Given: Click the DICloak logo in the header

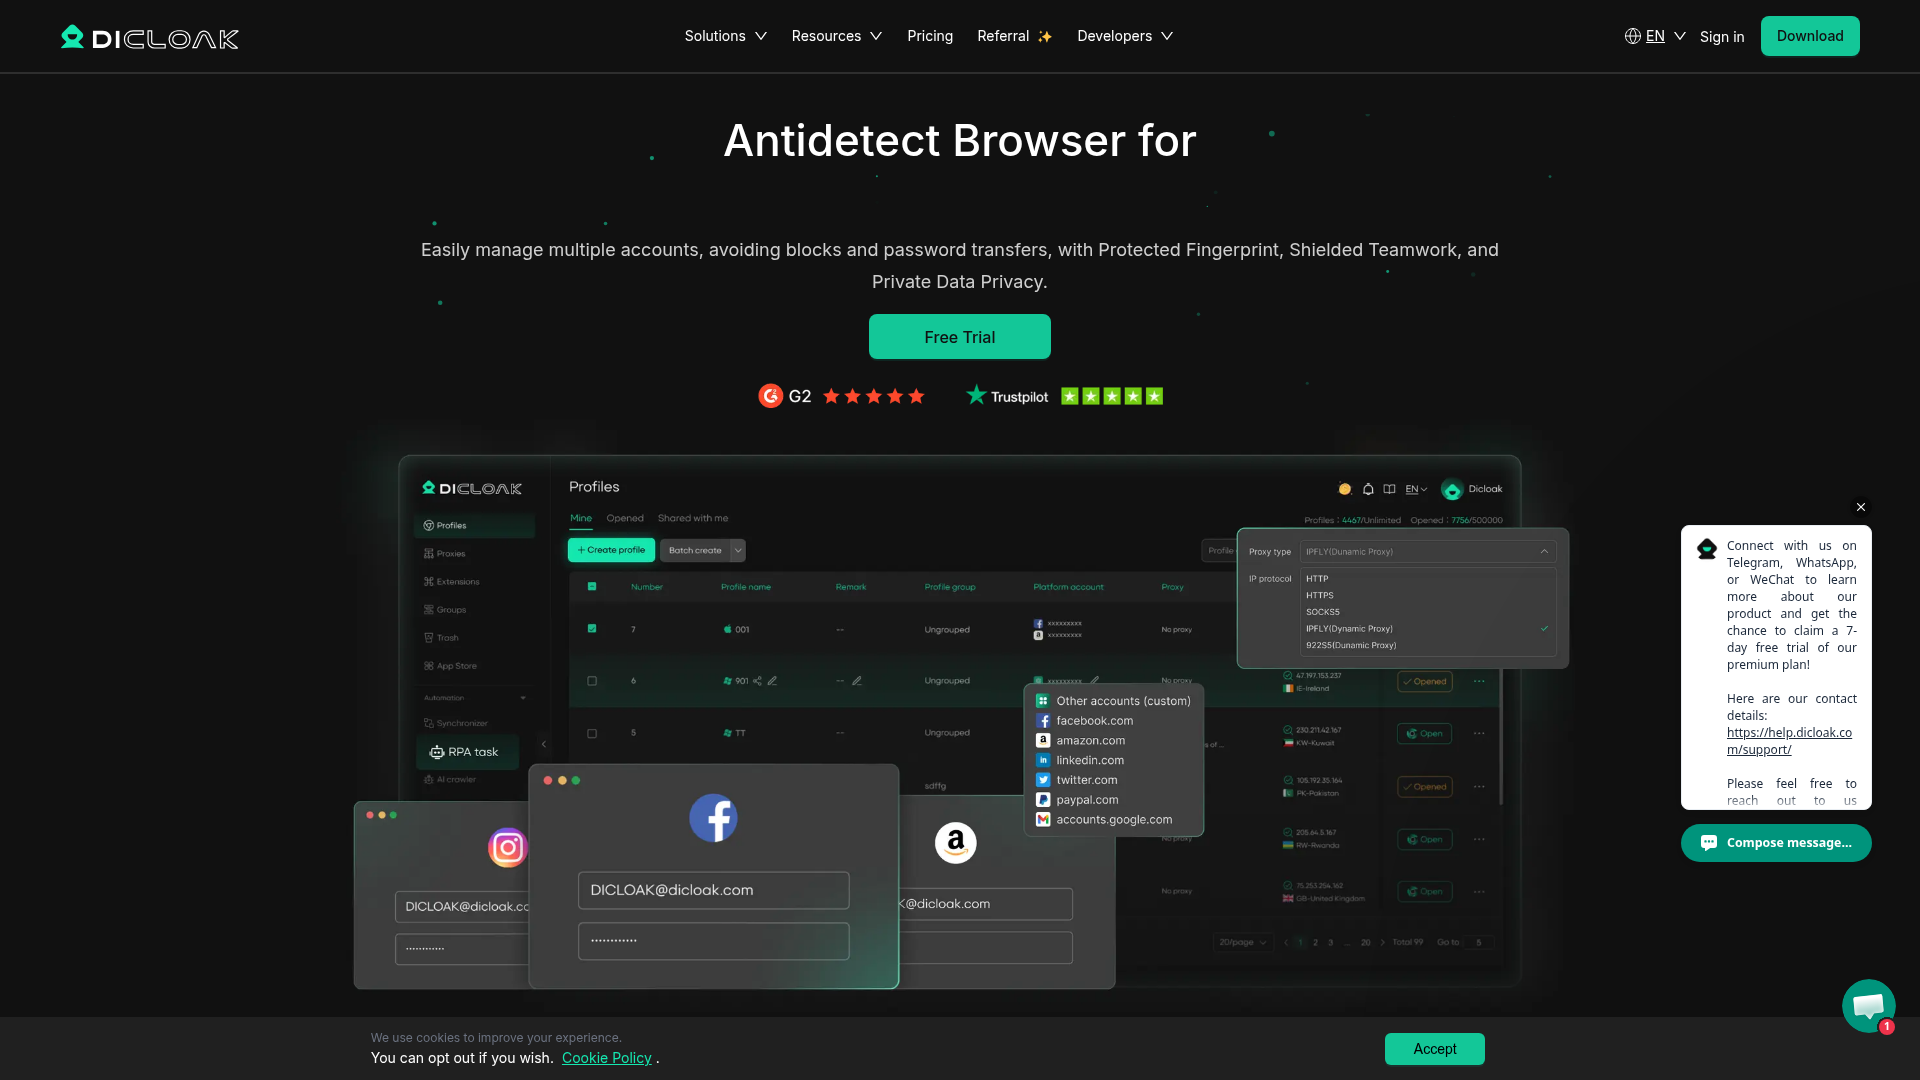Looking at the screenshot, I should tap(150, 37).
